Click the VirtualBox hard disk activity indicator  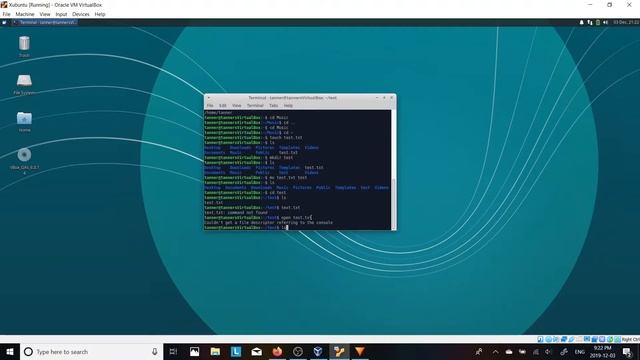540,339
